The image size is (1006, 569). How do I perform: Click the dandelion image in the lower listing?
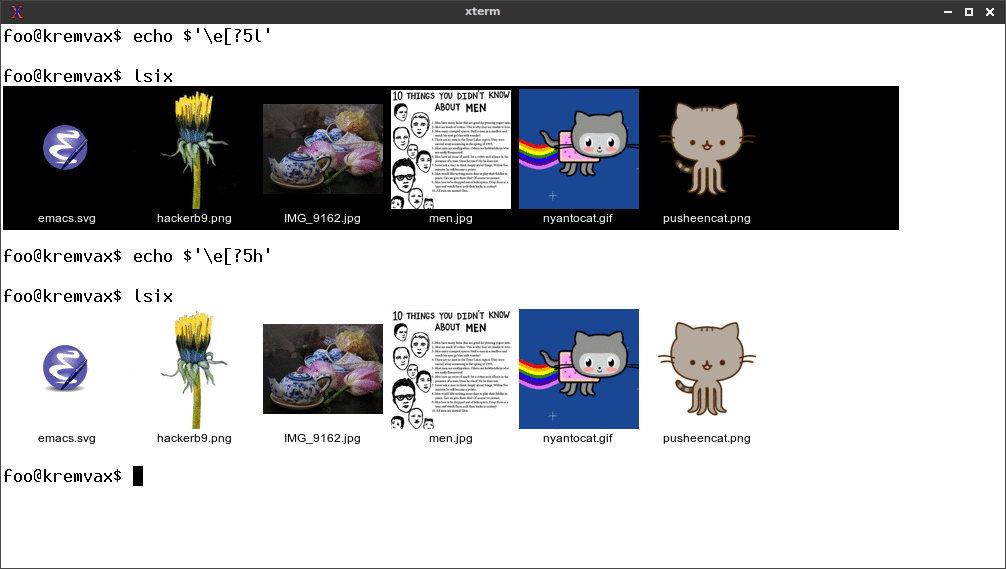(x=194, y=369)
